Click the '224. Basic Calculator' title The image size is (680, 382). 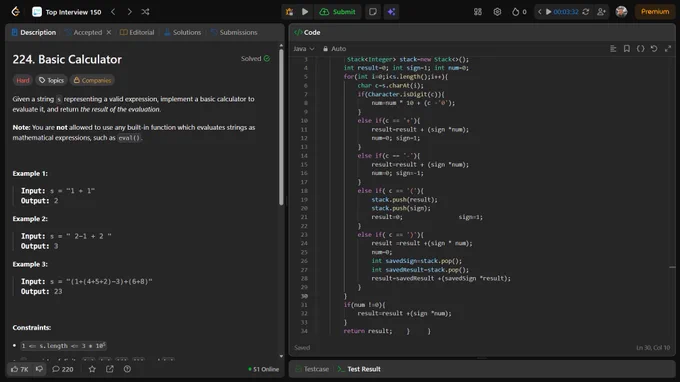tap(67, 59)
